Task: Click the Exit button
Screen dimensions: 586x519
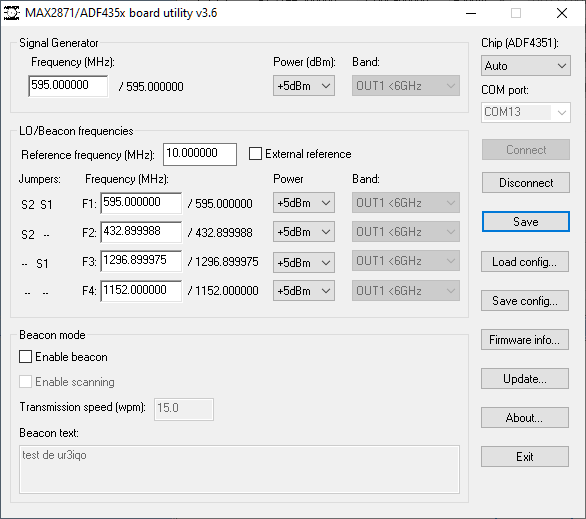Action: (x=525, y=457)
